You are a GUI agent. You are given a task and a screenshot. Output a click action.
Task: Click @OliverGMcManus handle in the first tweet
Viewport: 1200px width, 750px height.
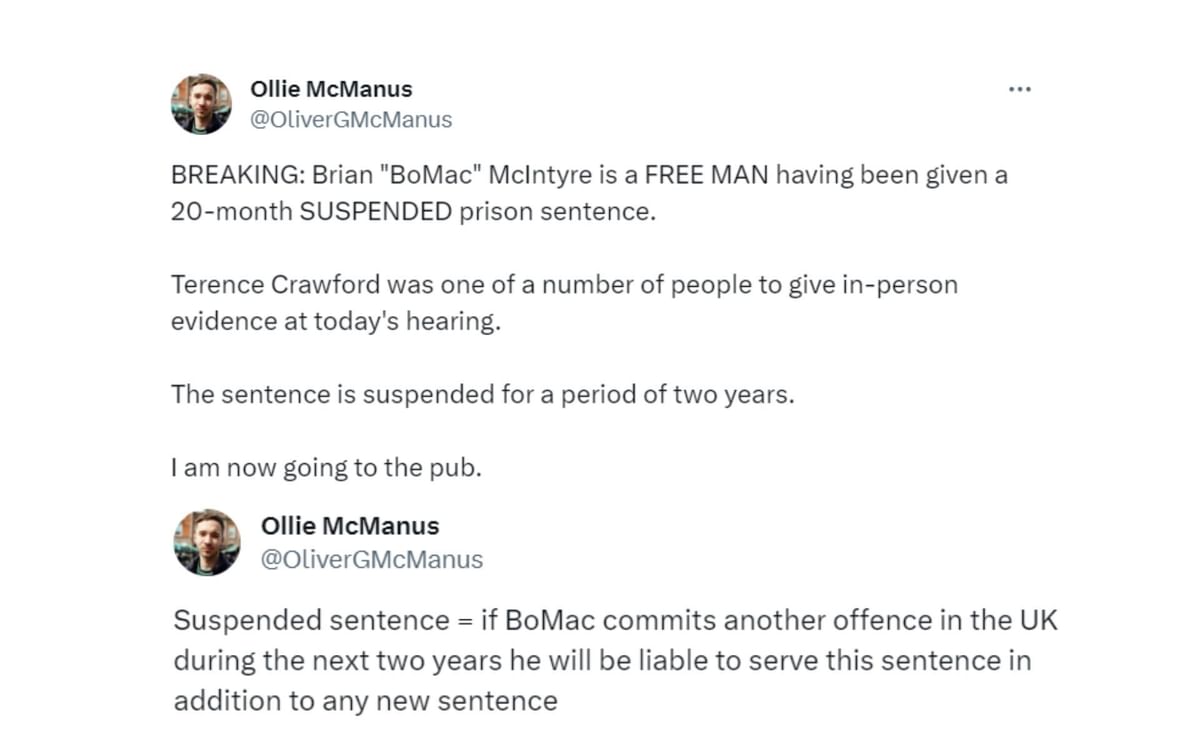(x=351, y=120)
